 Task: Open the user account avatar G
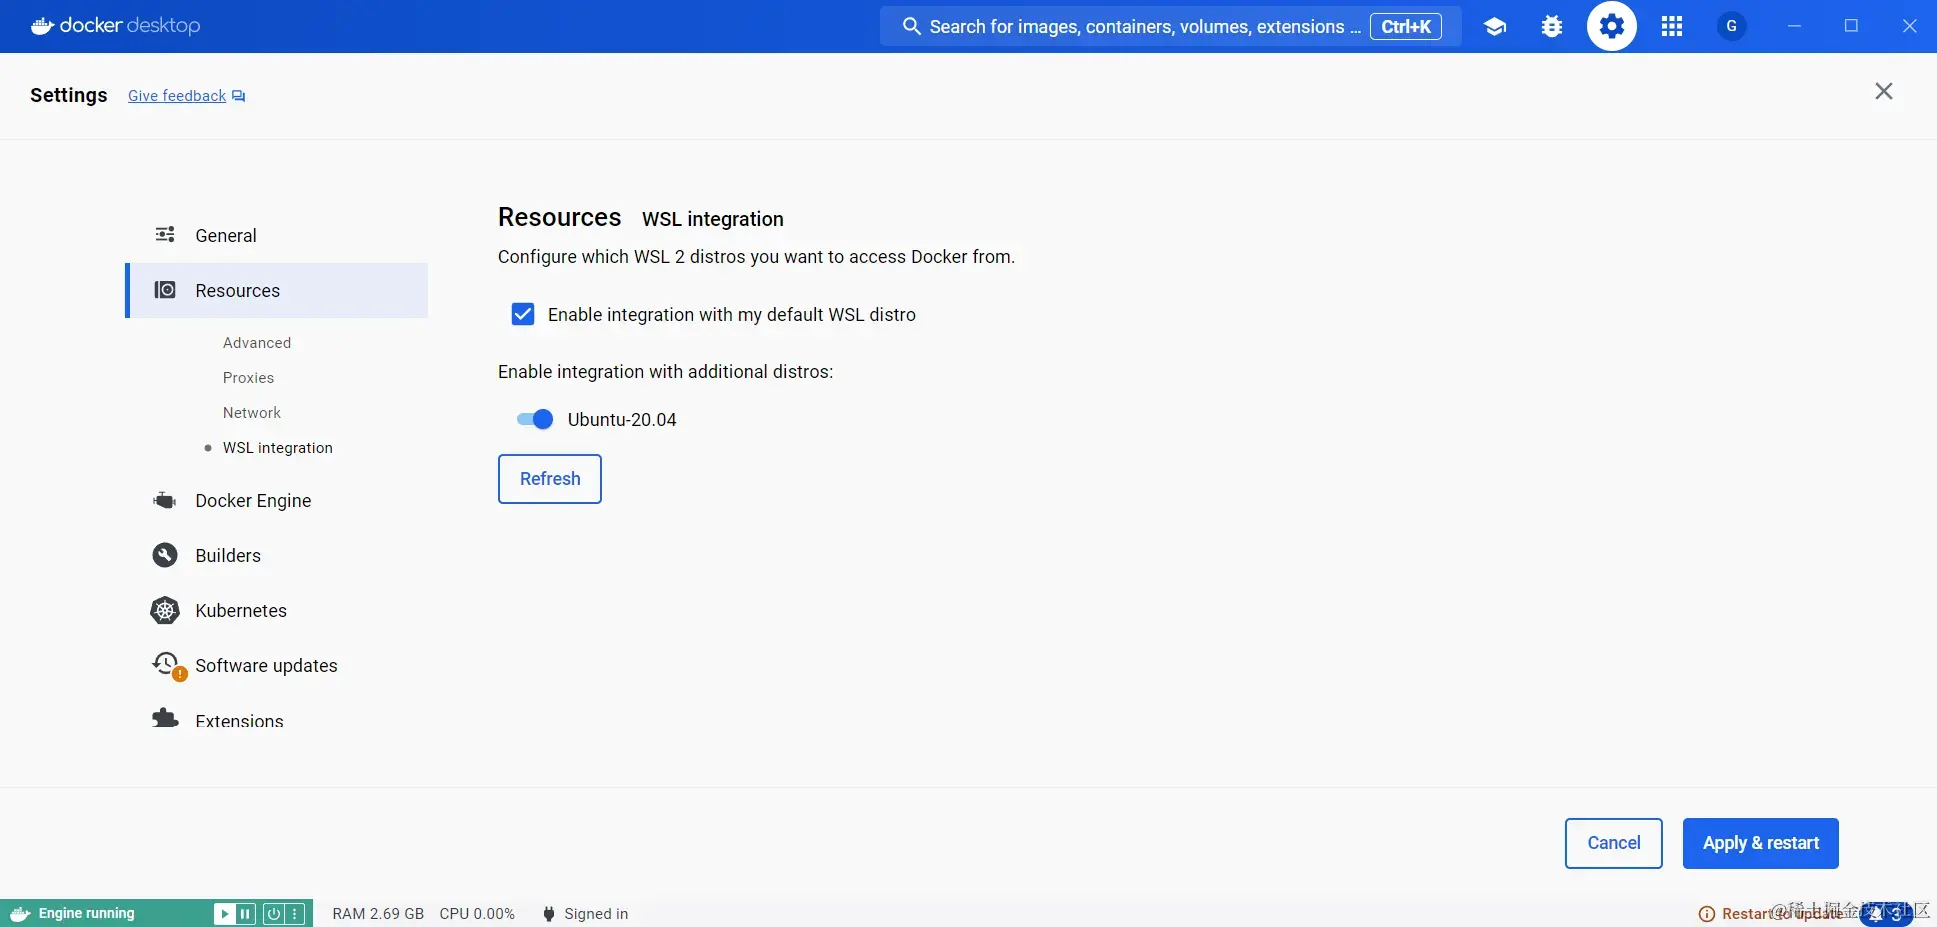(1732, 26)
